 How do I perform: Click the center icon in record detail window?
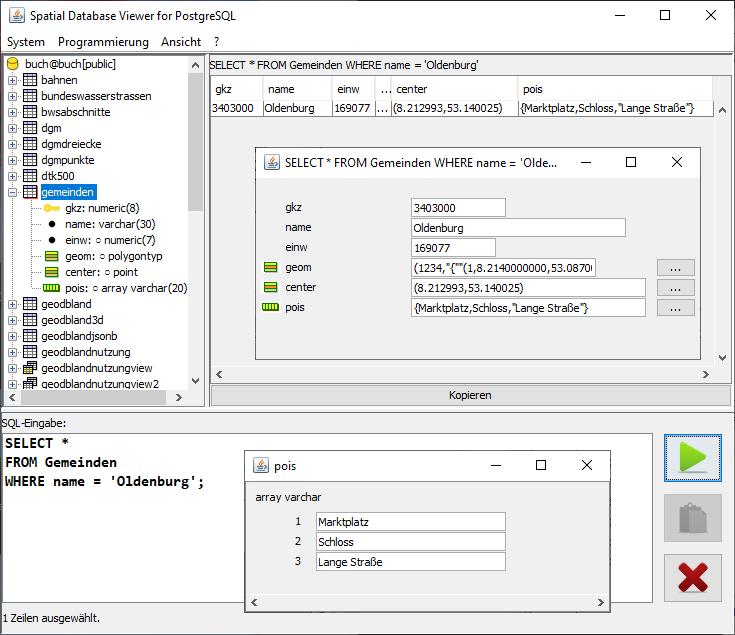tap(270, 287)
